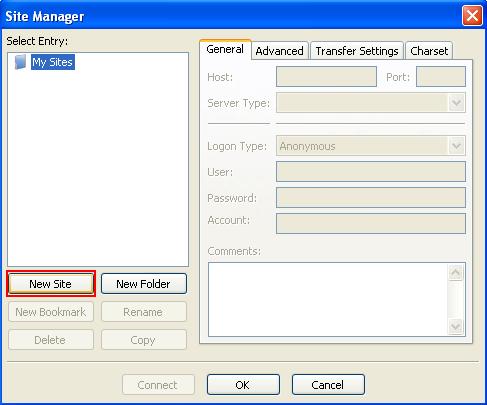This screenshot has width=487, height=405.
Task: Click the Host input field
Action: tap(326, 77)
